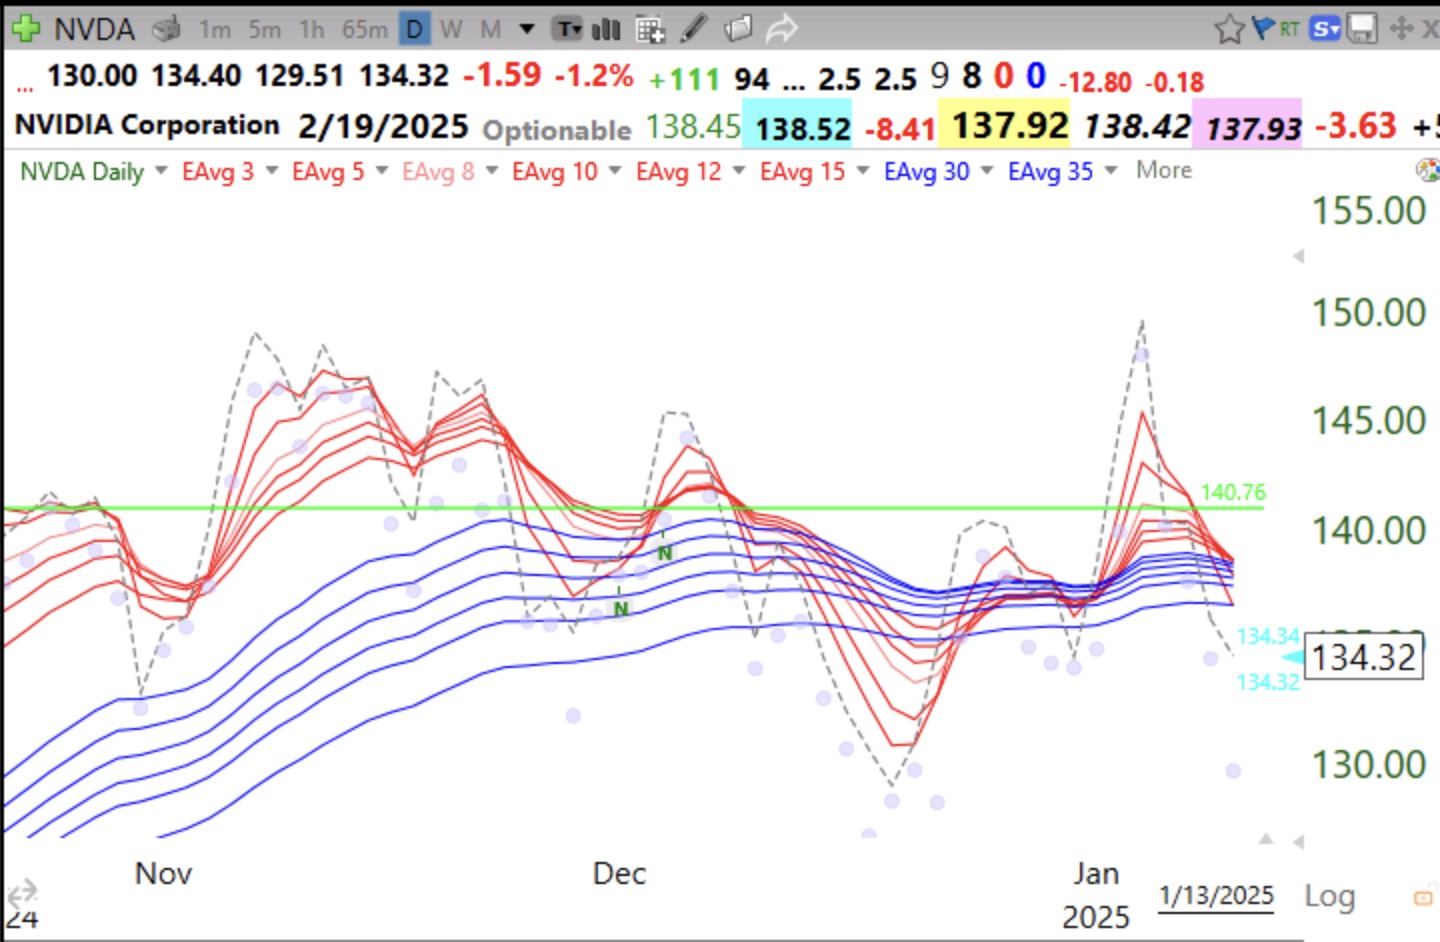
Task: Select the W weekly timeframe
Action: point(451,30)
